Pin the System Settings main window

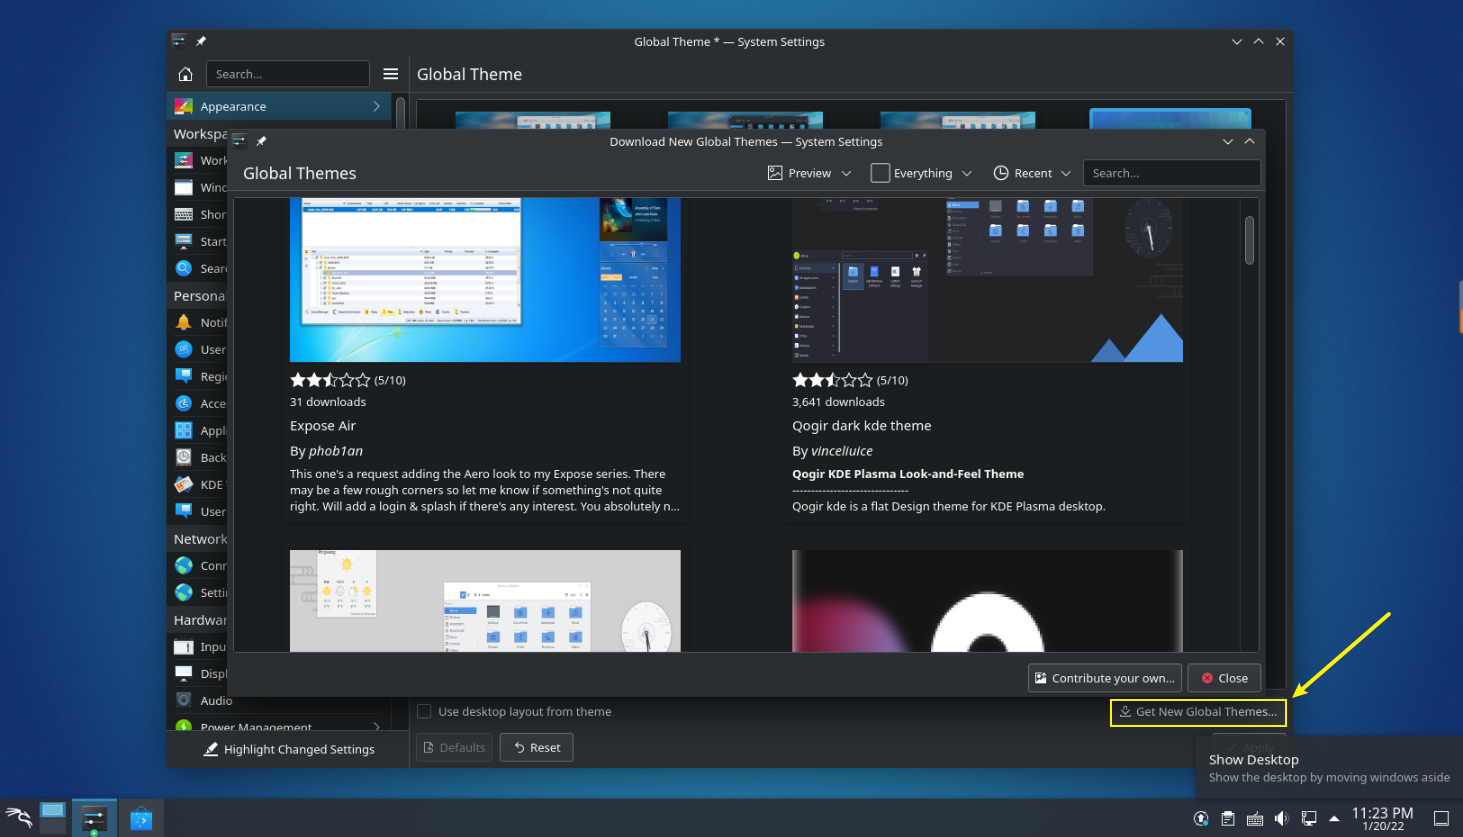(201, 41)
